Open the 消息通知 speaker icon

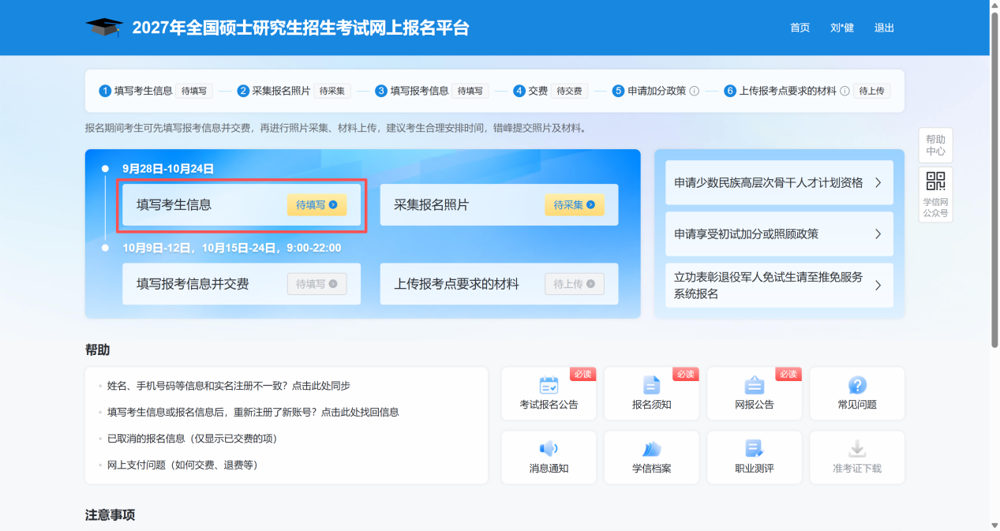(548, 449)
